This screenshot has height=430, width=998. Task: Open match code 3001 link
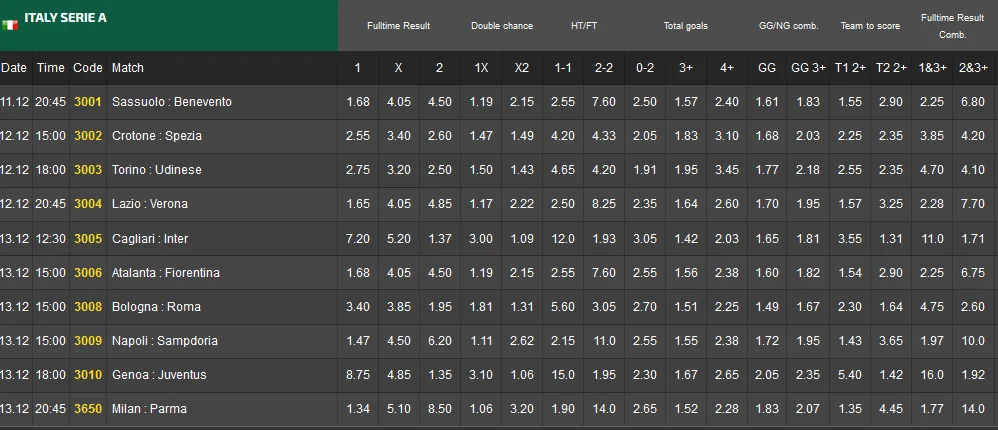[88, 102]
